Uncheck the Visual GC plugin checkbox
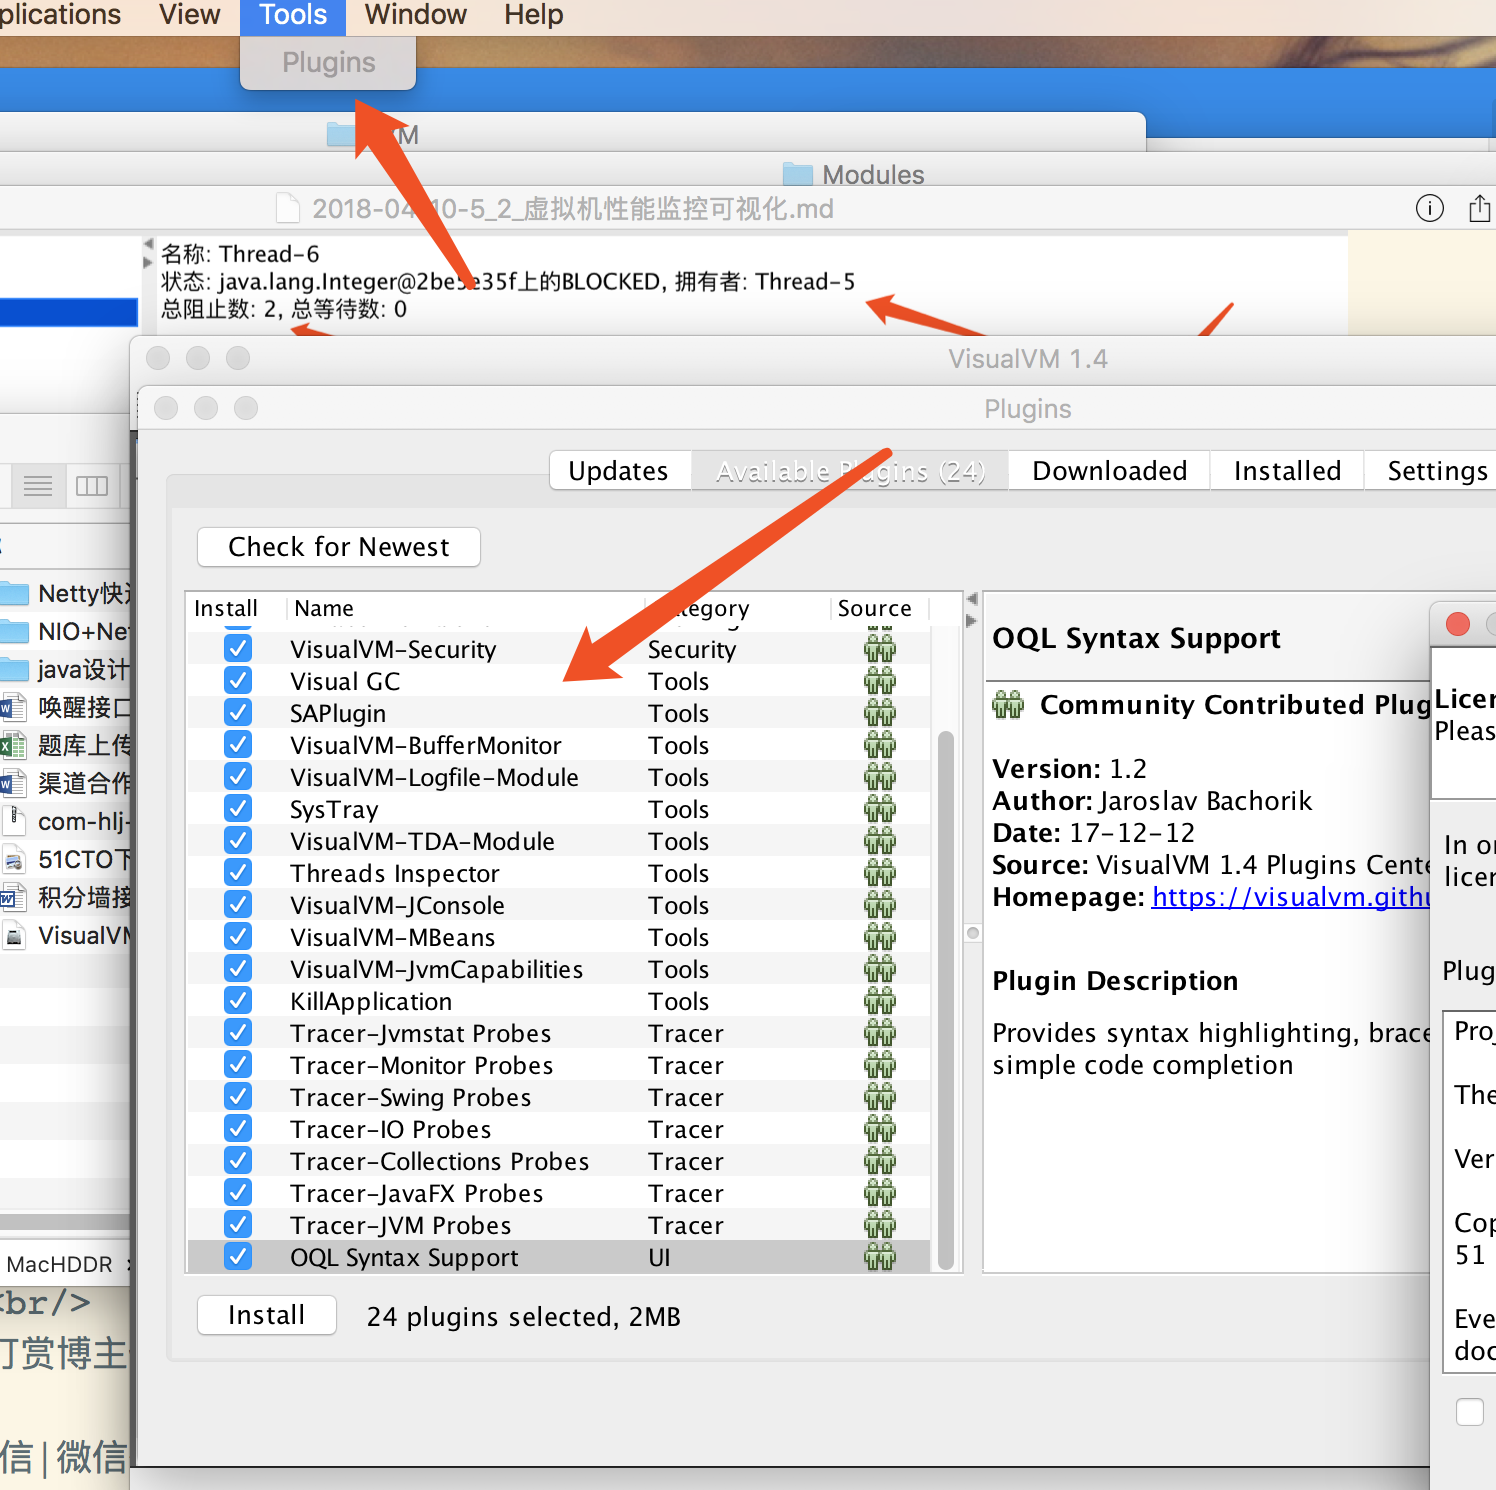Image resolution: width=1496 pixels, height=1490 pixels. point(238,681)
